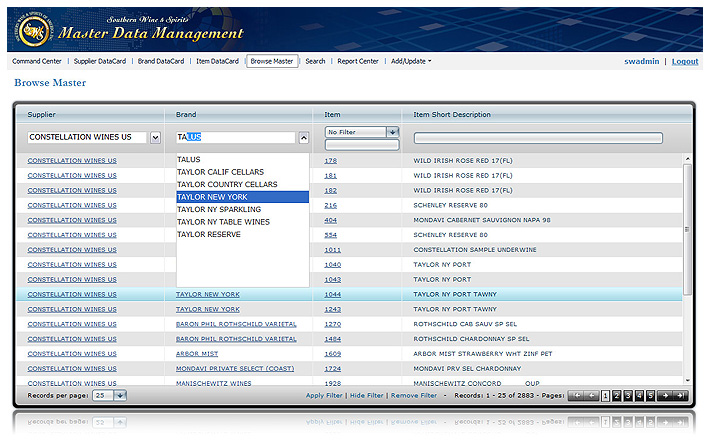Switch to Browse Master tab
Image resolution: width=710 pixels, height=441 pixels.
point(272,61)
